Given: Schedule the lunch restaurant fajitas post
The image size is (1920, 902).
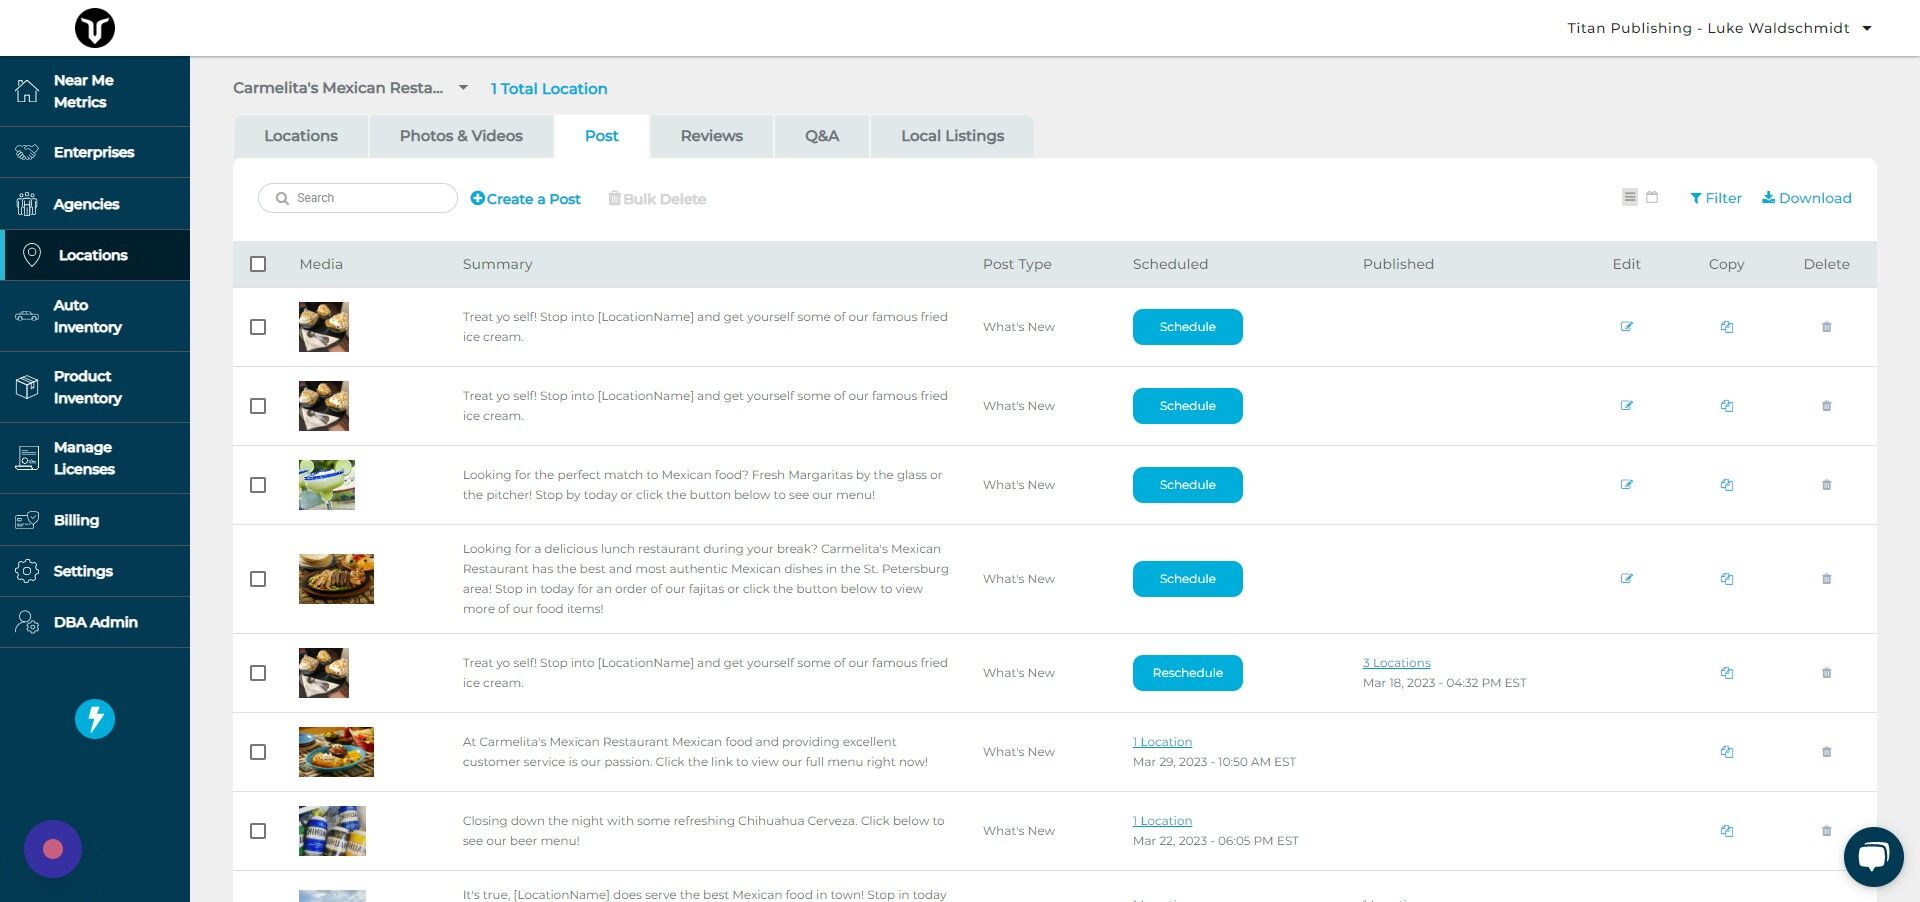Looking at the screenshot, I should 1188,579.
